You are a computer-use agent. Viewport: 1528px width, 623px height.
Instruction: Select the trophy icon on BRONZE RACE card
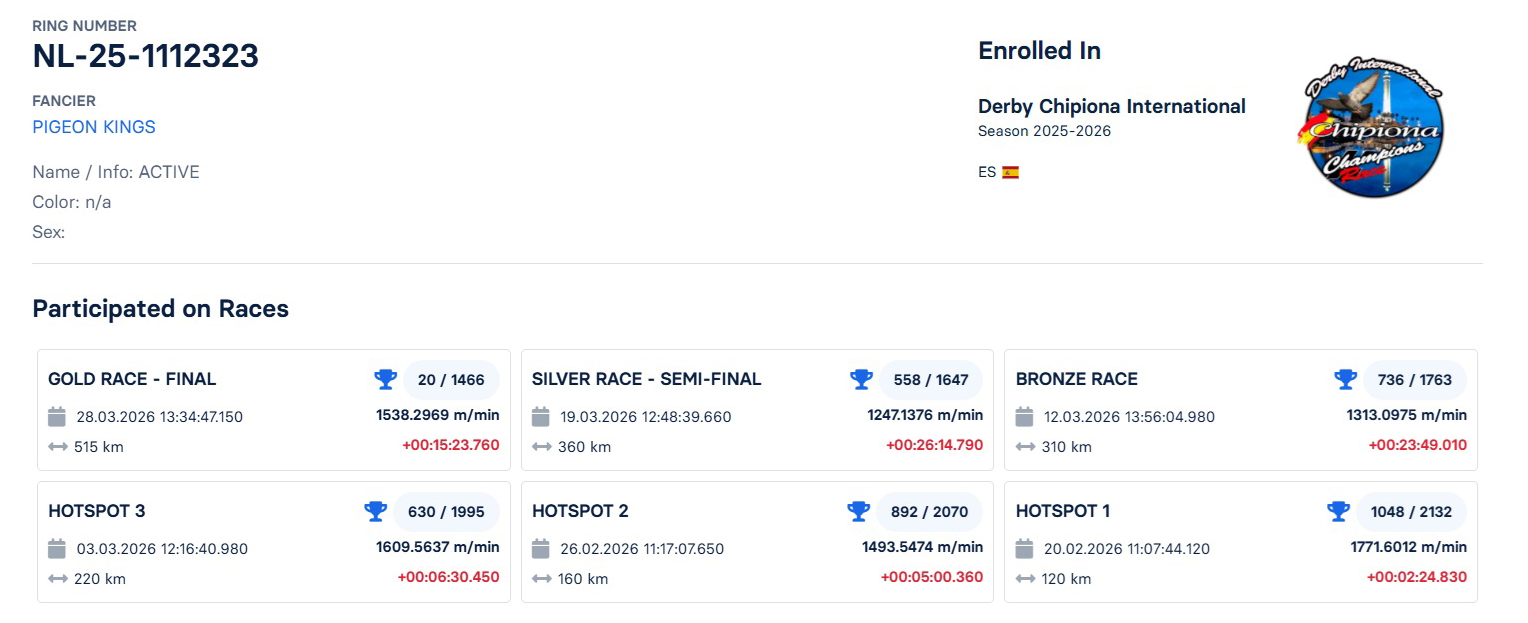1345,379
